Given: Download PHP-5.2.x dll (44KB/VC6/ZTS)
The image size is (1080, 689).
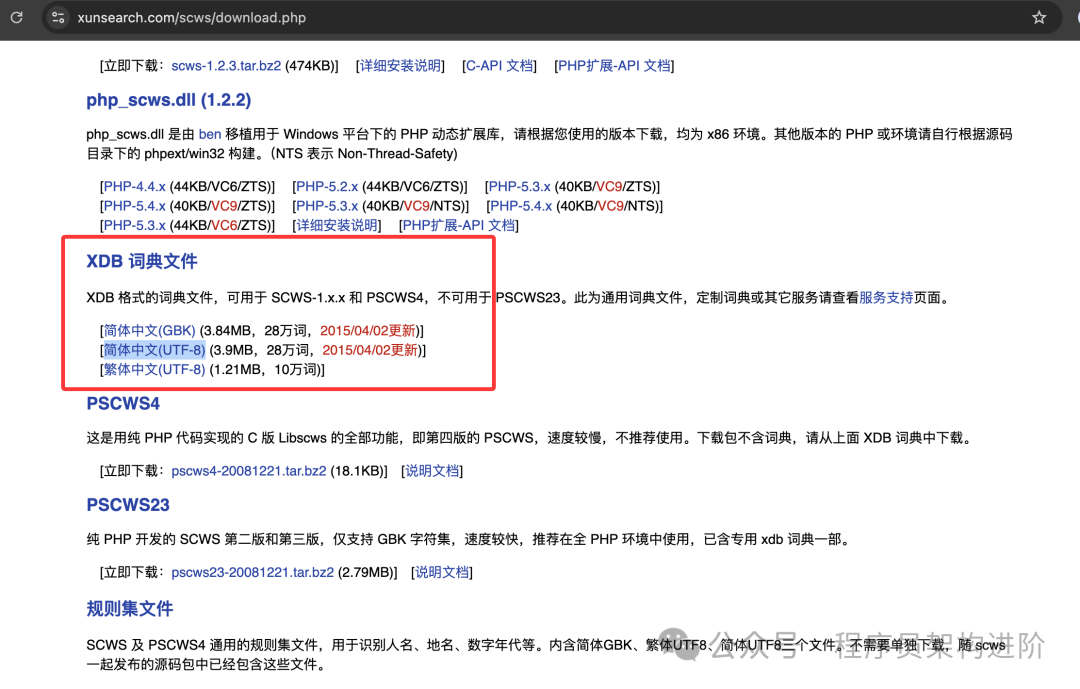Looking at the screenshot, I should (327, 187).
